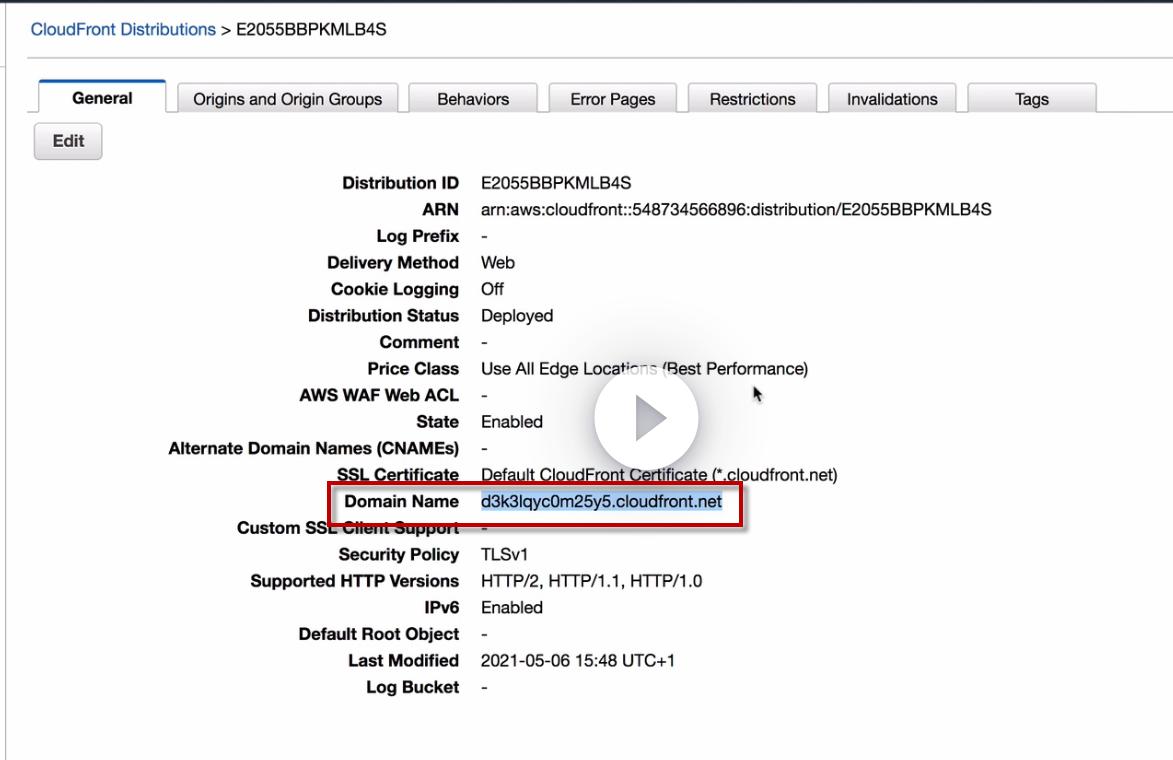Click the Alternate Domain Names (CNAMEs) label

[313, 448]
